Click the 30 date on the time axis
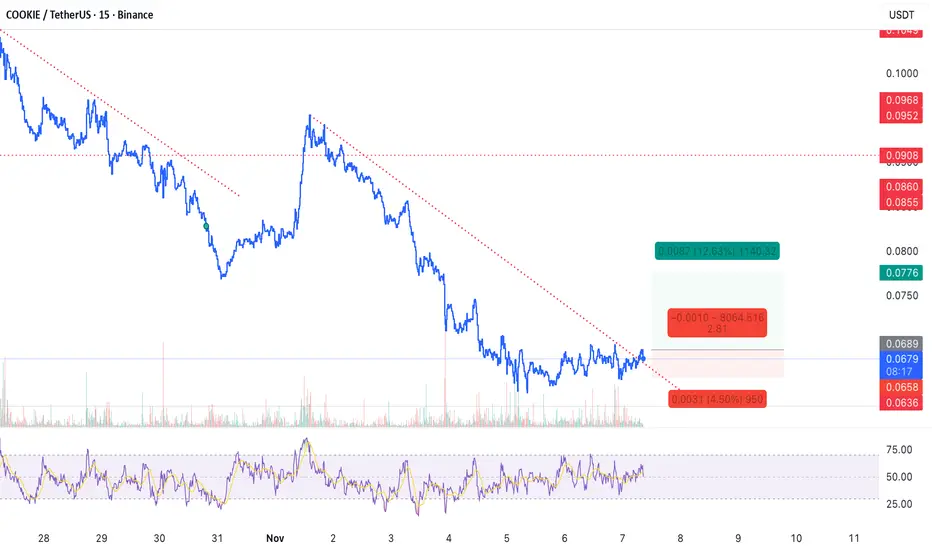 [159, 538]
